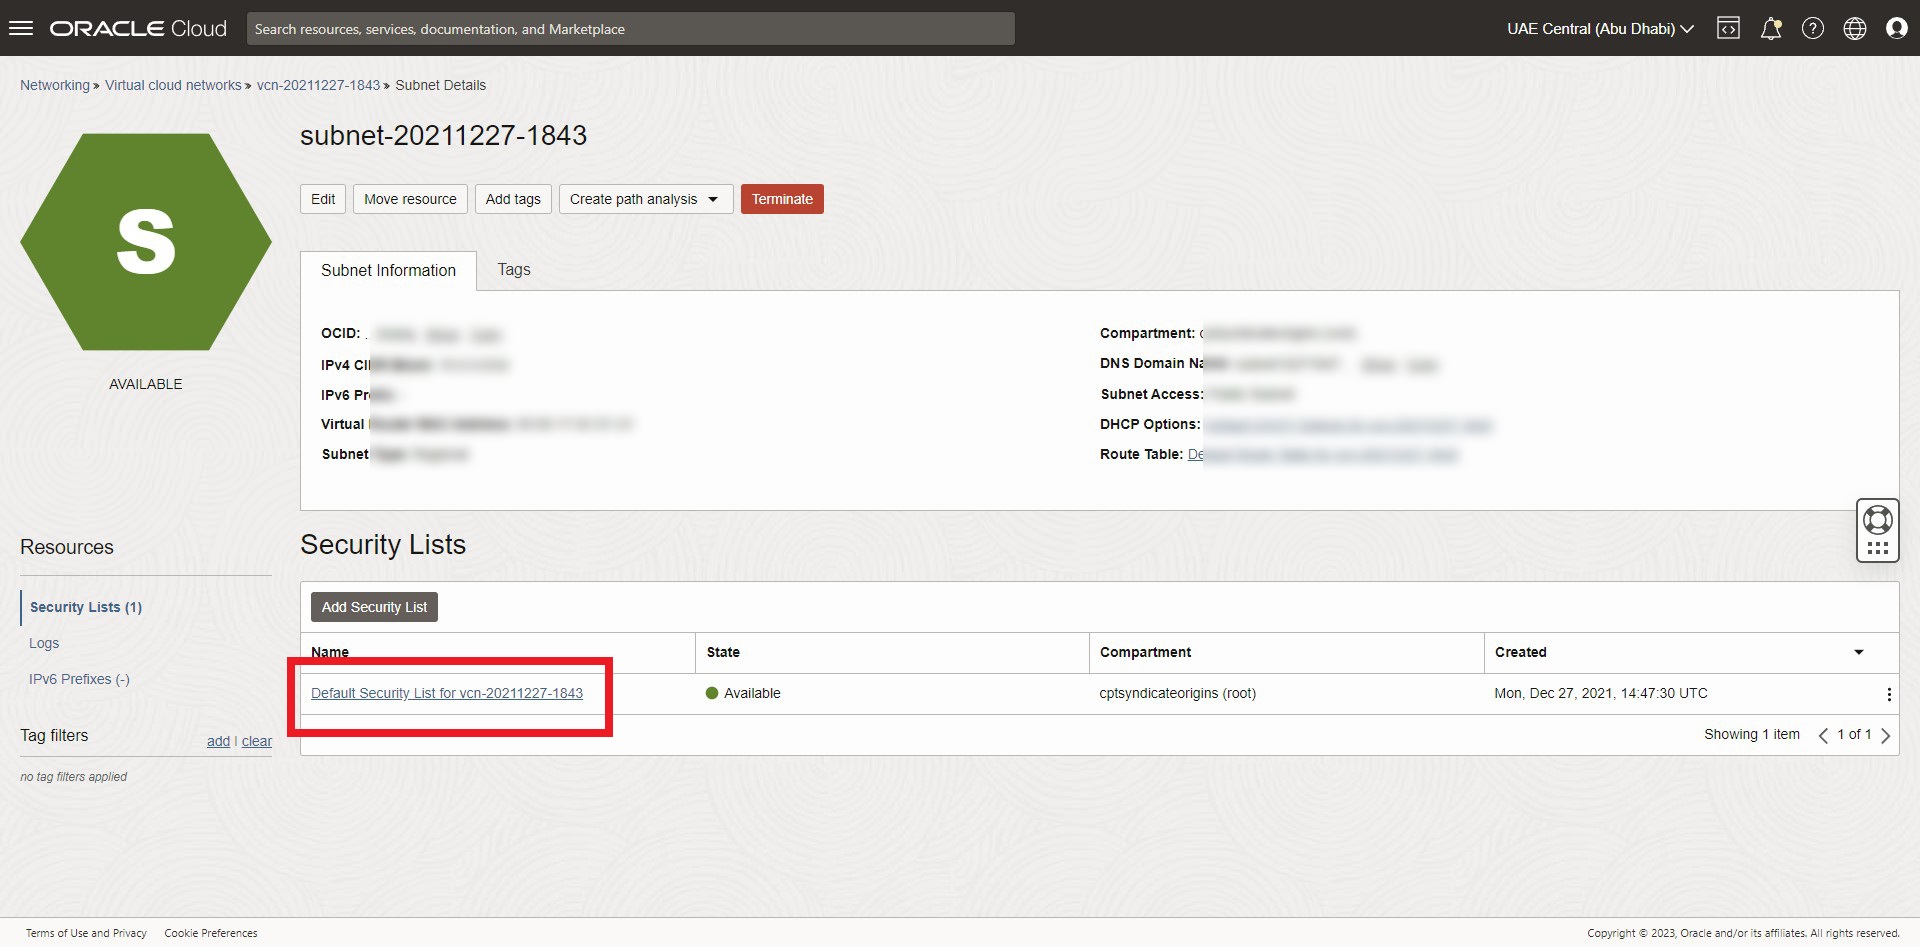The width and height of the screenshot is (1920, 947).
Task: Change language using the globe icon
Action: (x=1855, y=28)
